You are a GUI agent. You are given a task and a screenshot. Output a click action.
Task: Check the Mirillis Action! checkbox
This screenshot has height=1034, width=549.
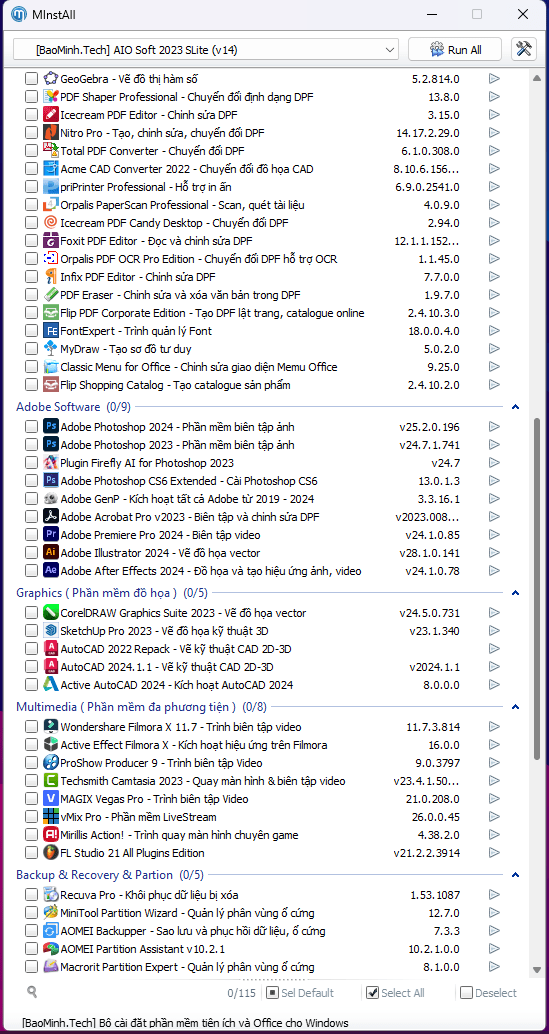tap(32, 835)
